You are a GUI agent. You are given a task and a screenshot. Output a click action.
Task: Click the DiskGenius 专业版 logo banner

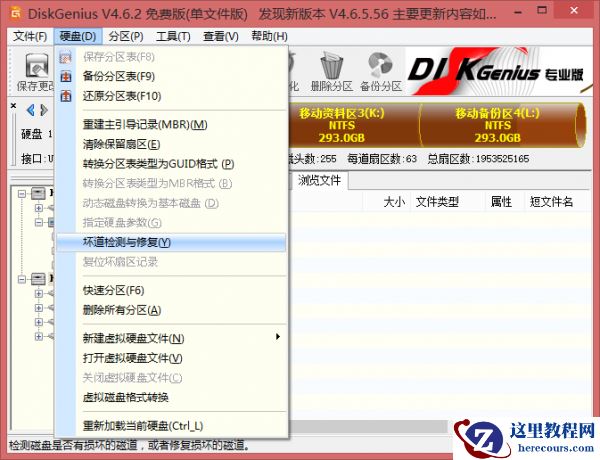(498, 71)
